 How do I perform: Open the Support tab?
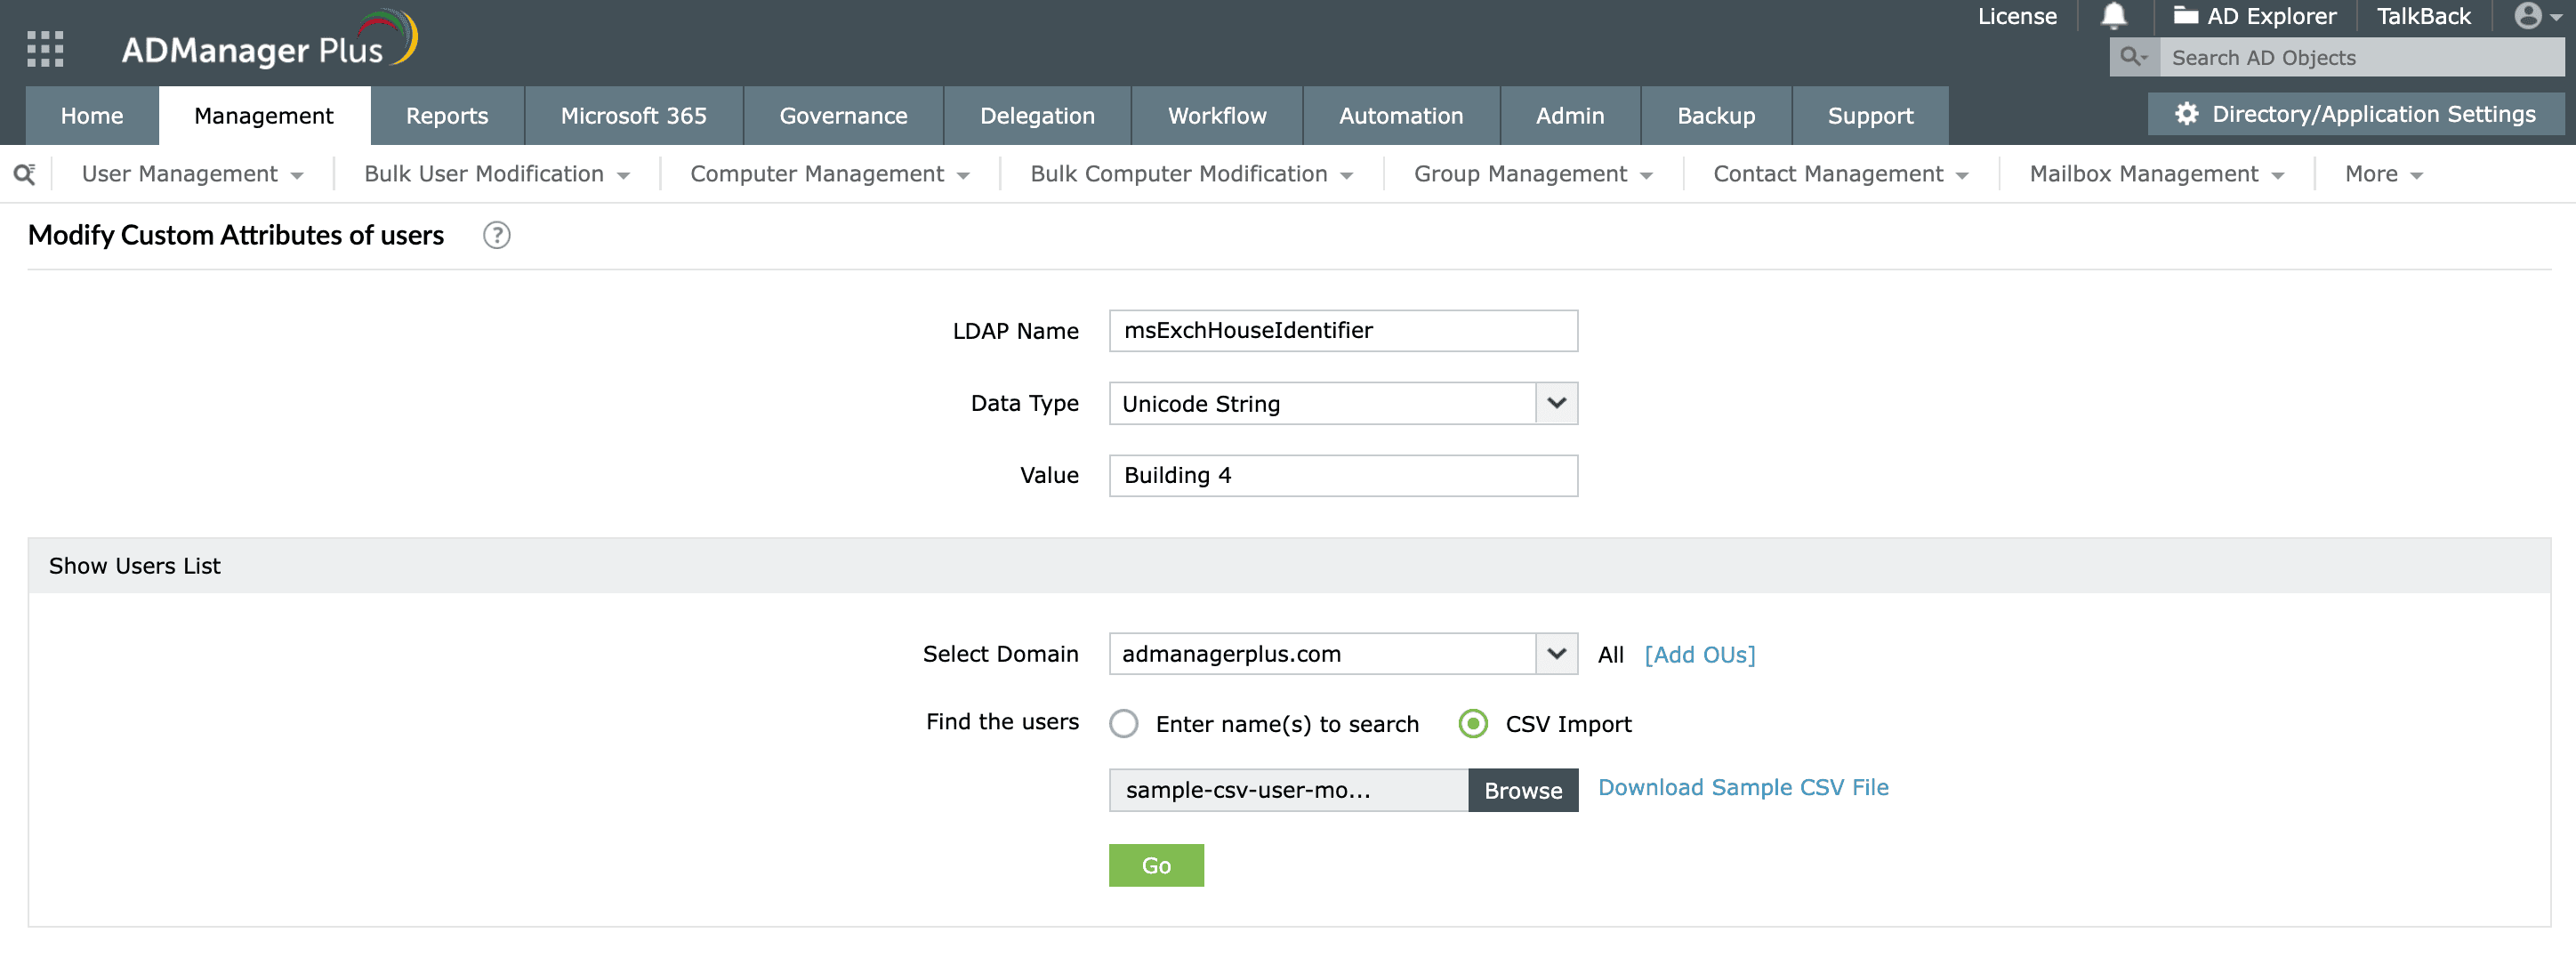point(1871,116)
